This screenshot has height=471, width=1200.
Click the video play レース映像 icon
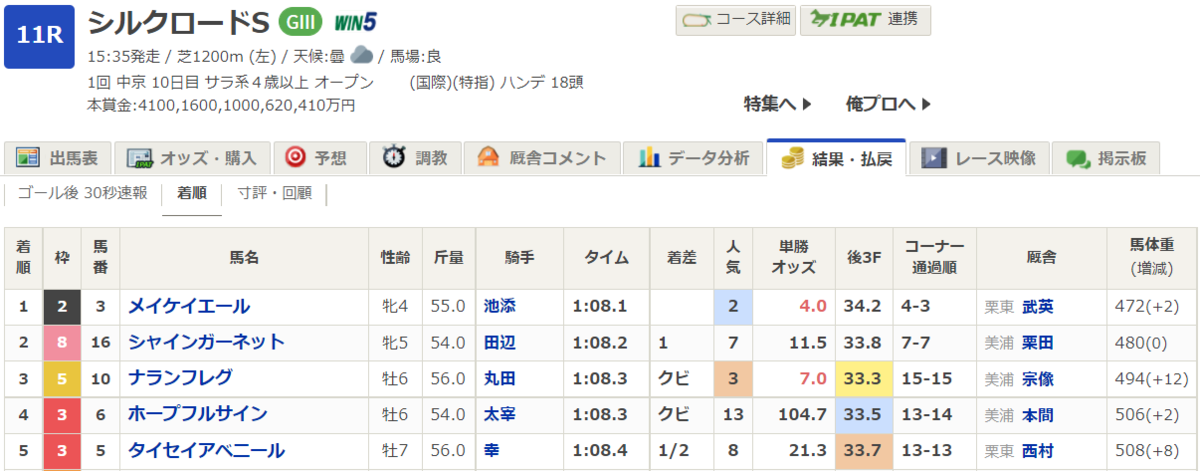point(934,158)
